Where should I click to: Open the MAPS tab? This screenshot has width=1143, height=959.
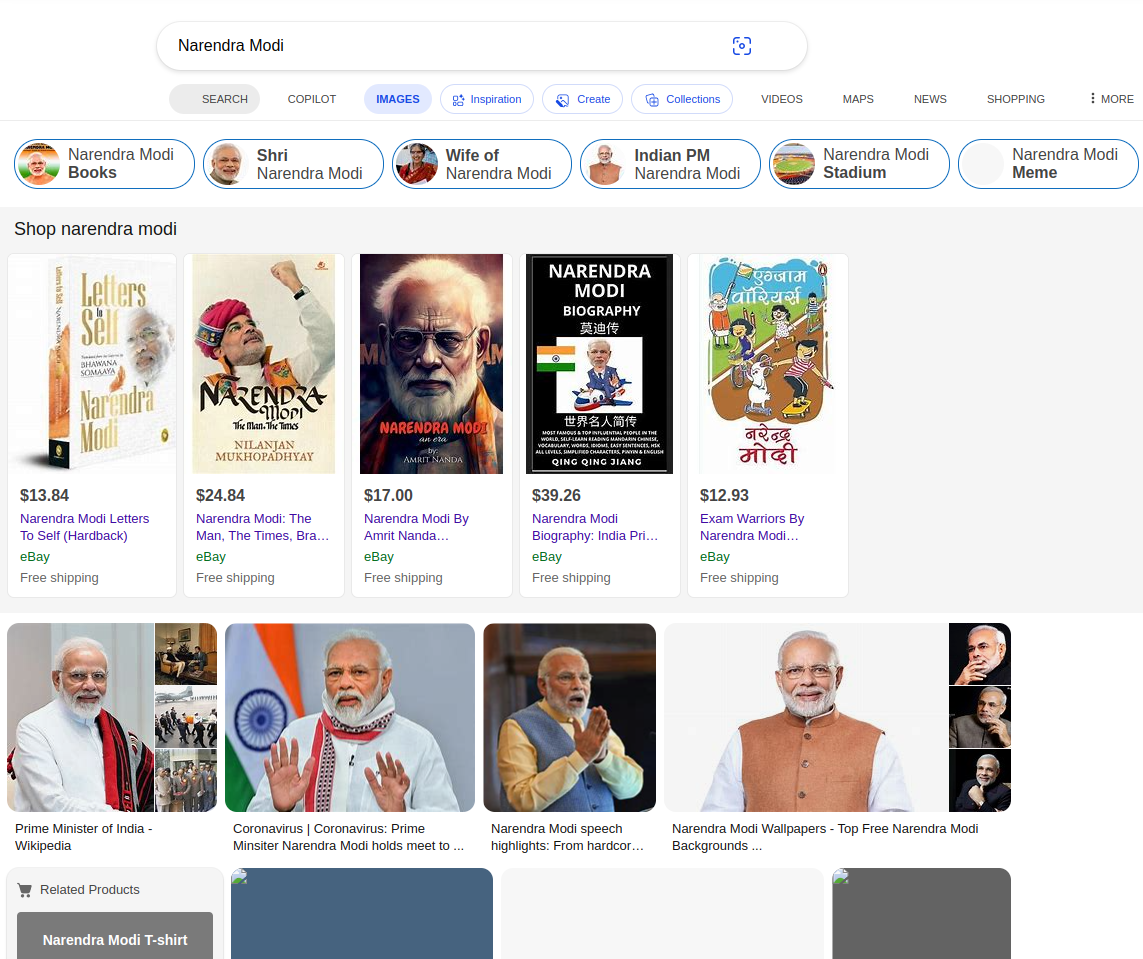(857, 99)
